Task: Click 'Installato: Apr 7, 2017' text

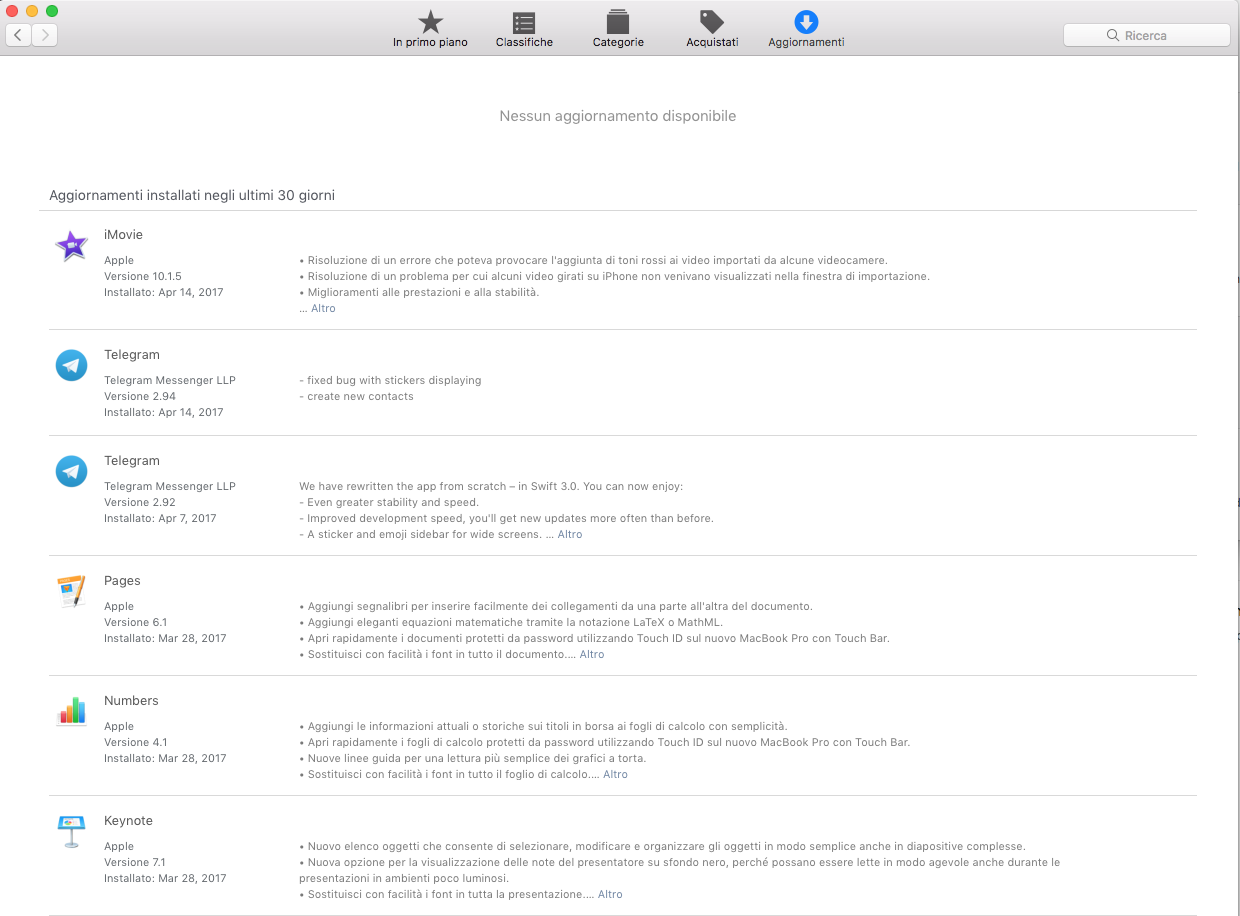Action: pyautogui.click(x=160, y=519)
